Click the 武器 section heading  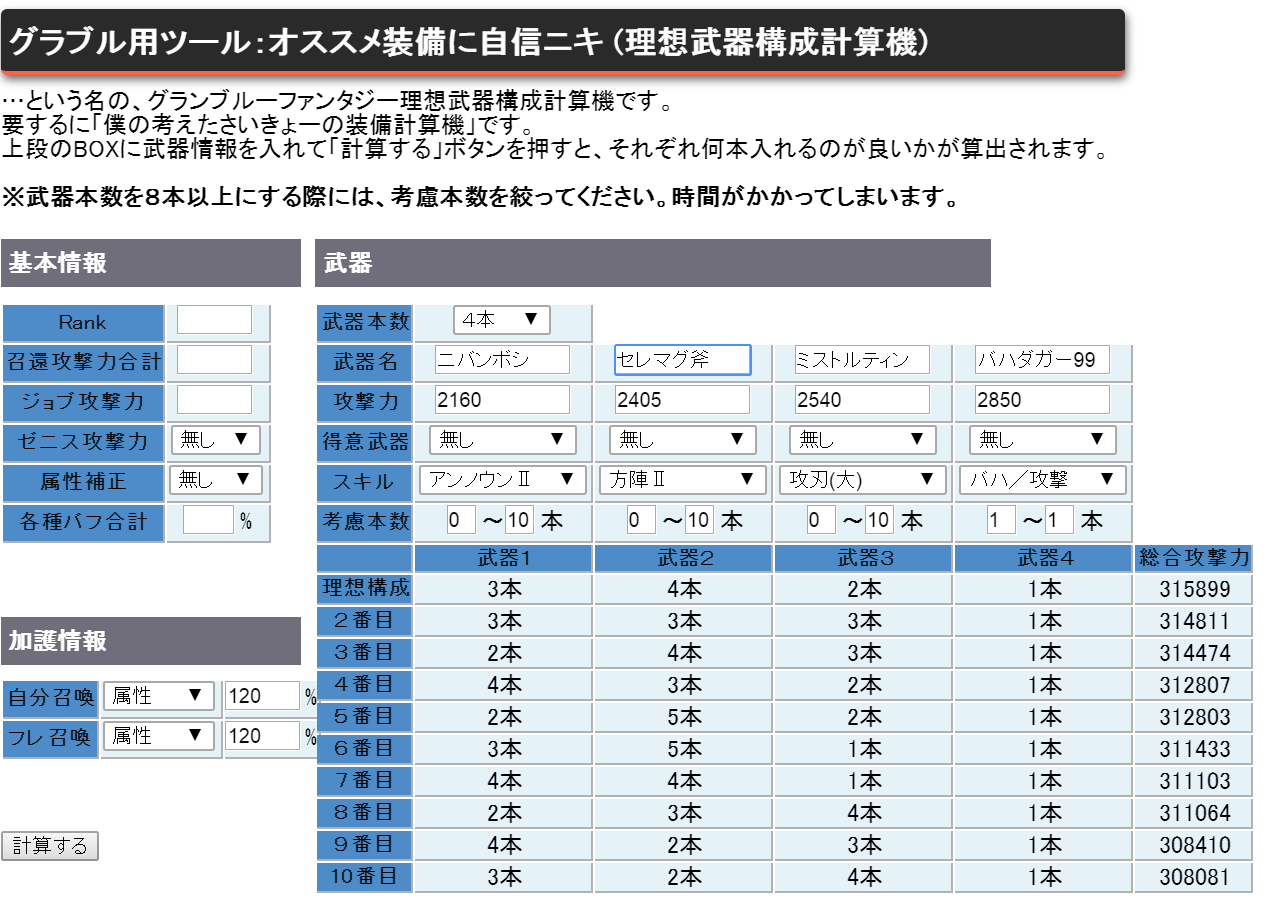point(653,263)
